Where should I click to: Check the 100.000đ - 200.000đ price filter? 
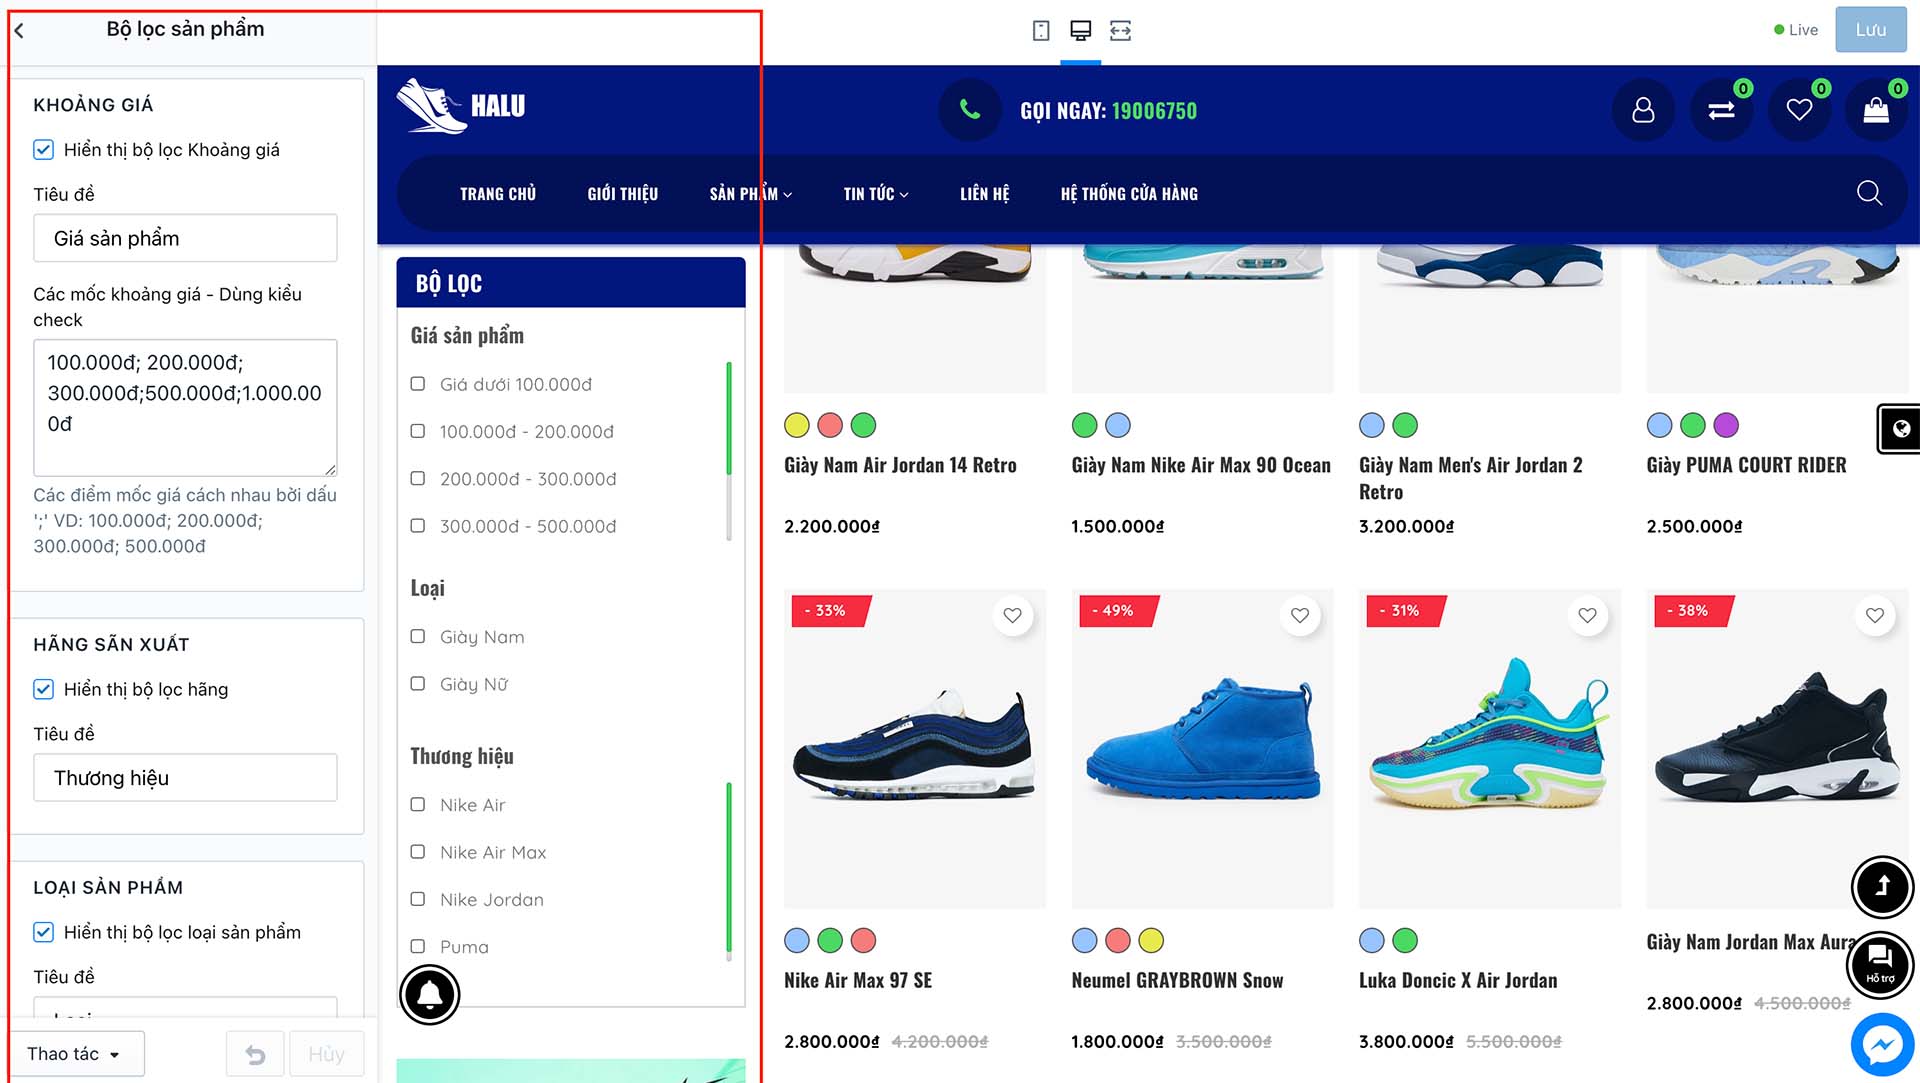418,431
